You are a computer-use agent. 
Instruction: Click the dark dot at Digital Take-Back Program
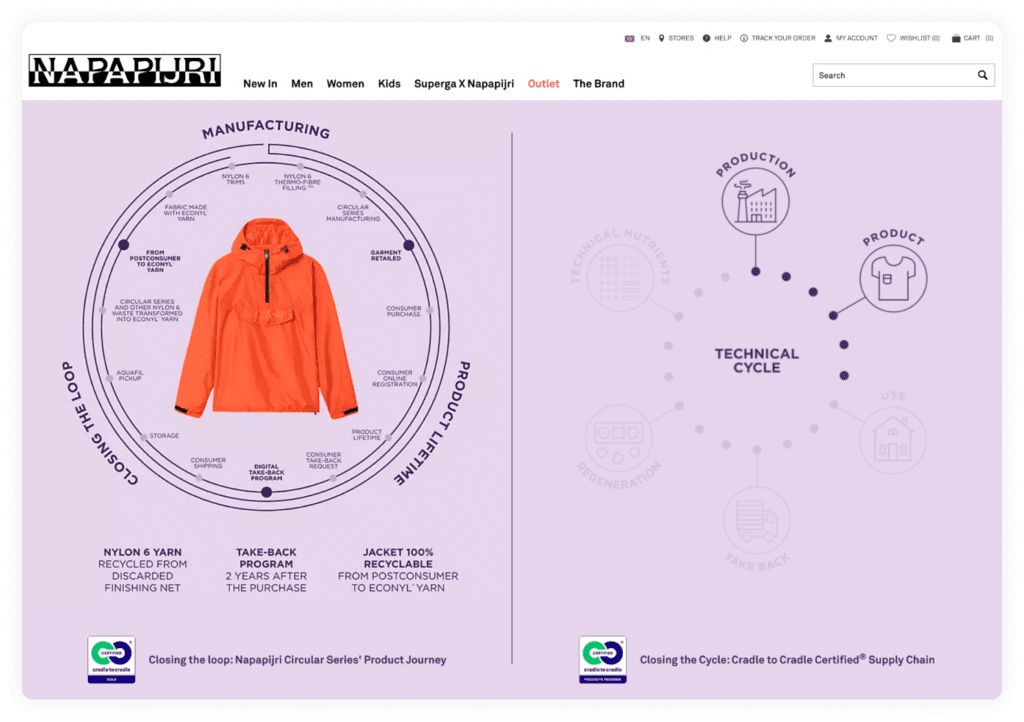[x=266, y=492]
